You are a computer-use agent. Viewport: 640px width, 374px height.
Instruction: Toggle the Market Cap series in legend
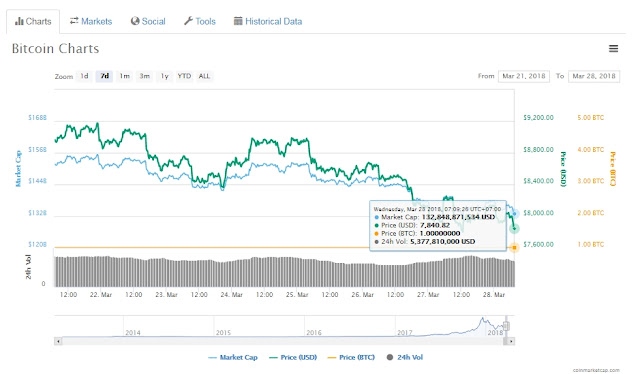click(233, 357)
